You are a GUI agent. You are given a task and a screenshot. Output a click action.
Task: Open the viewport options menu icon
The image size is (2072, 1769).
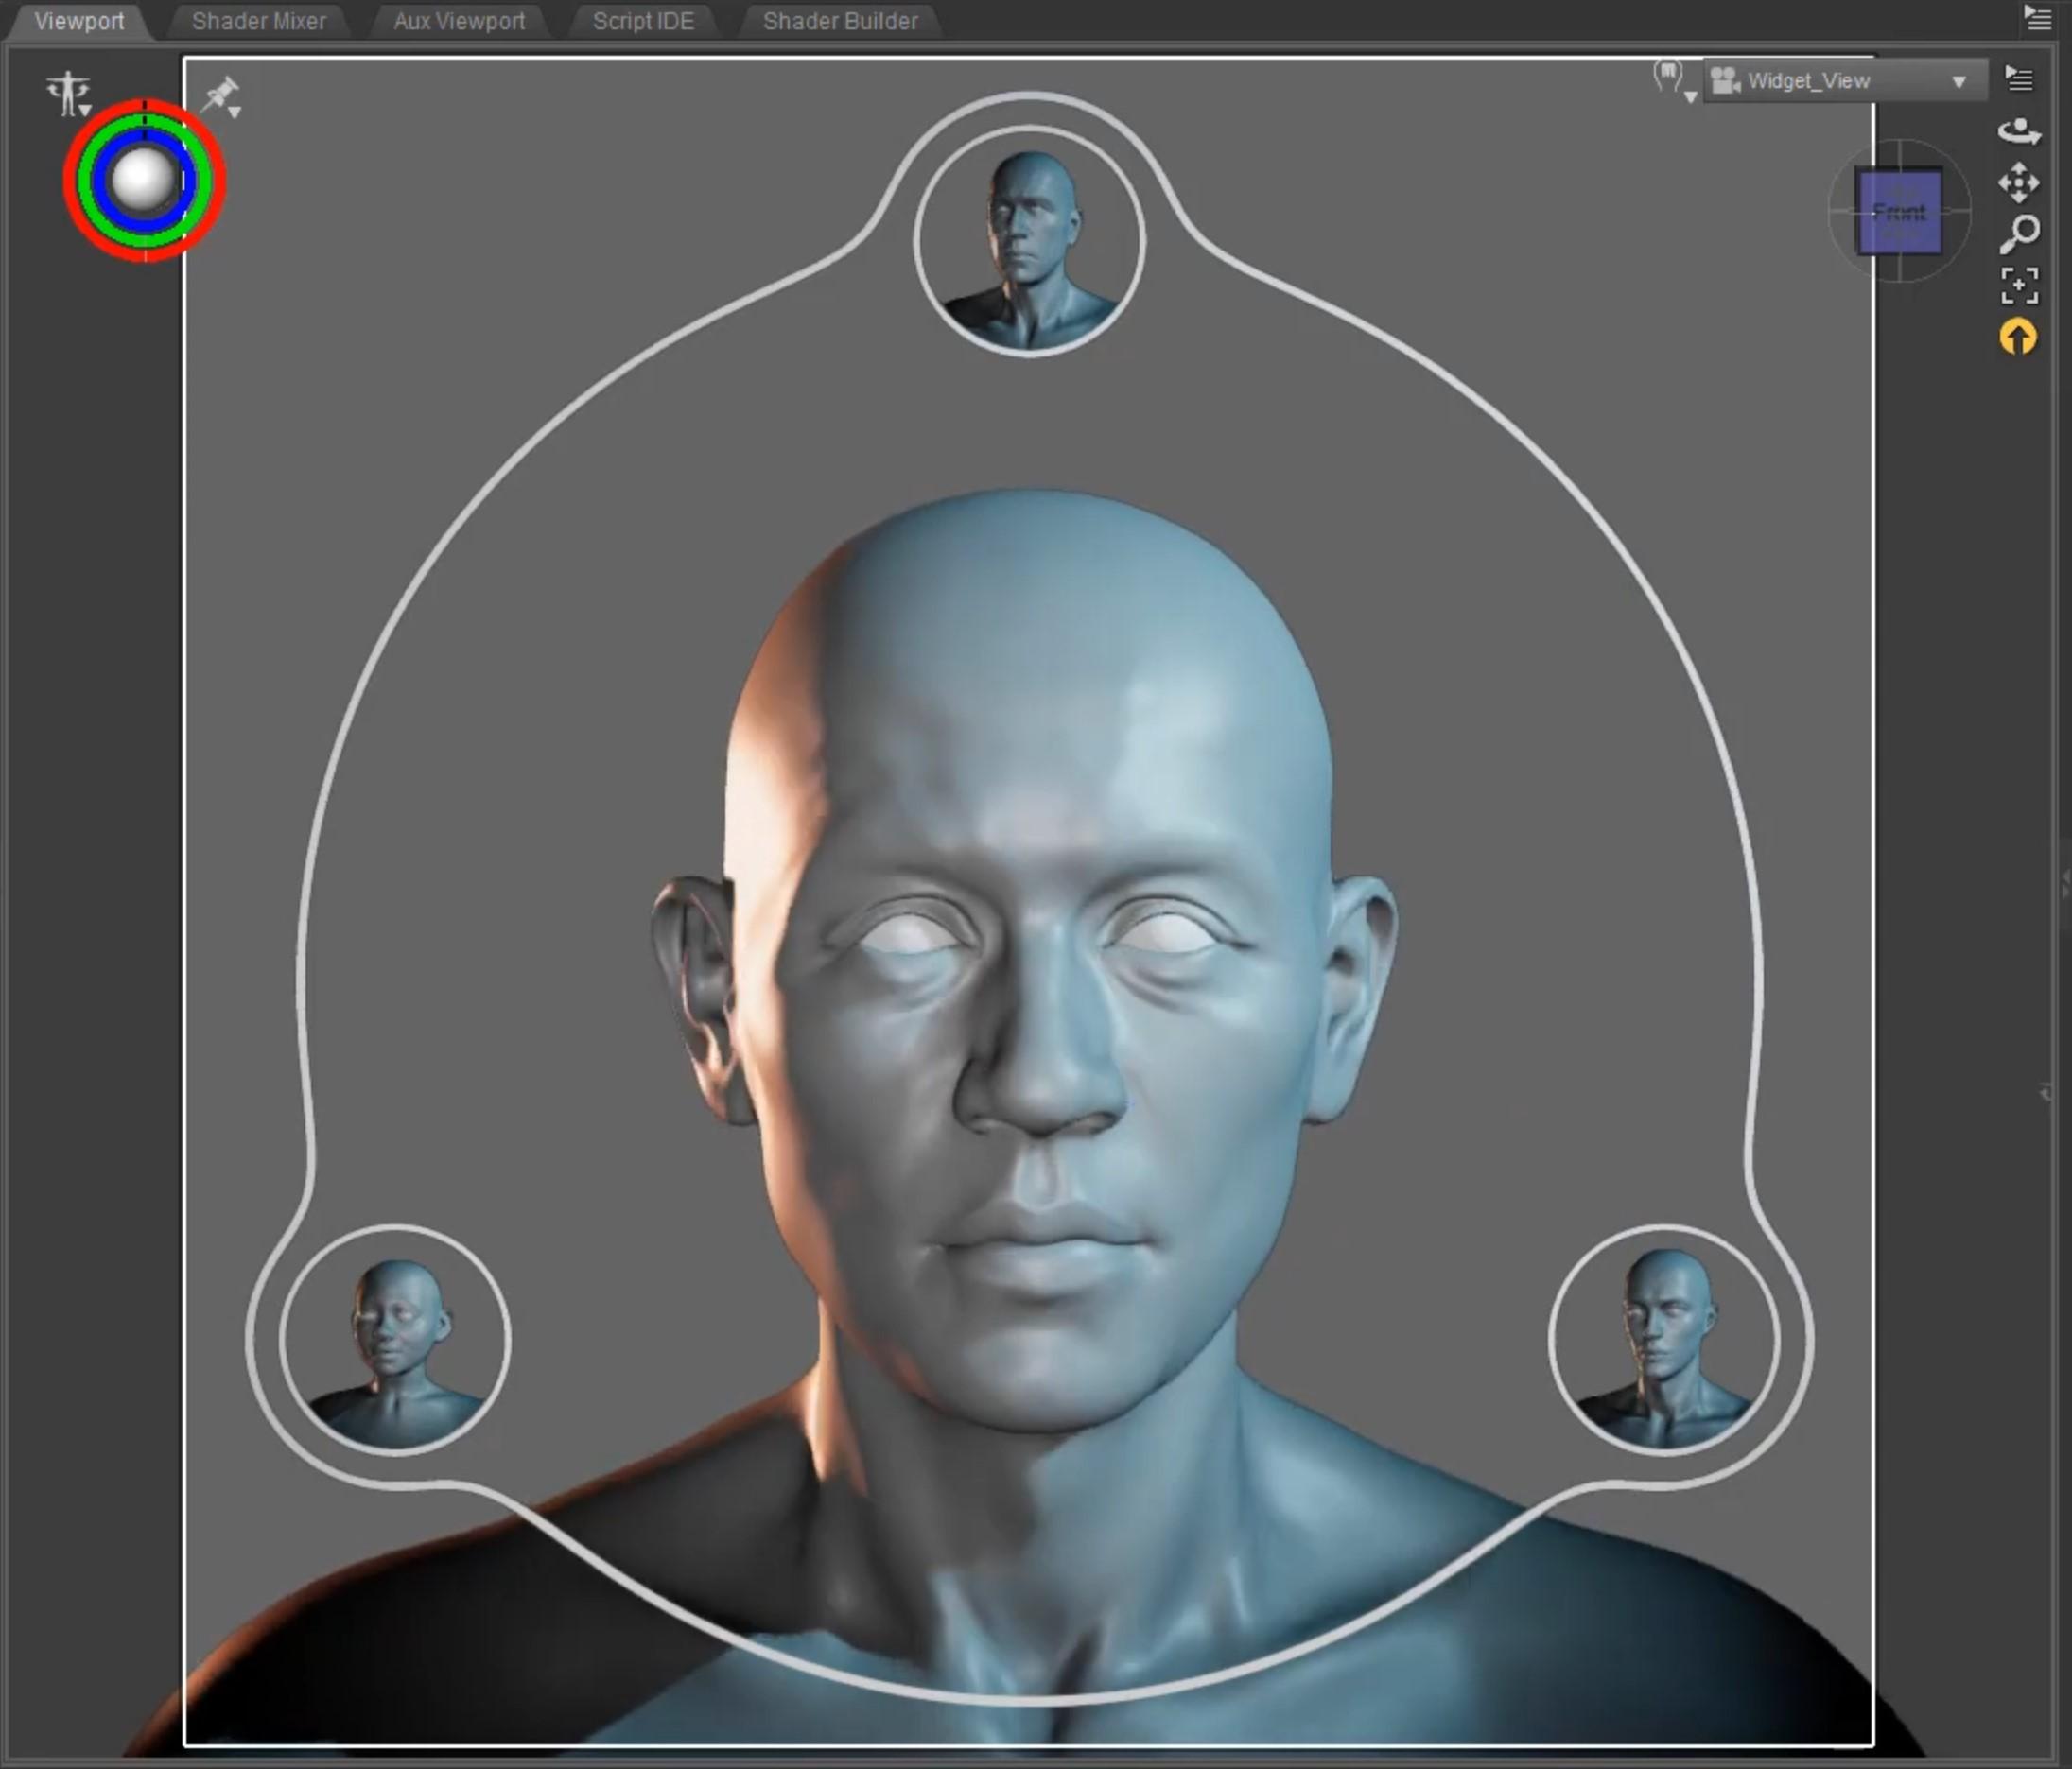point(2018,79)
